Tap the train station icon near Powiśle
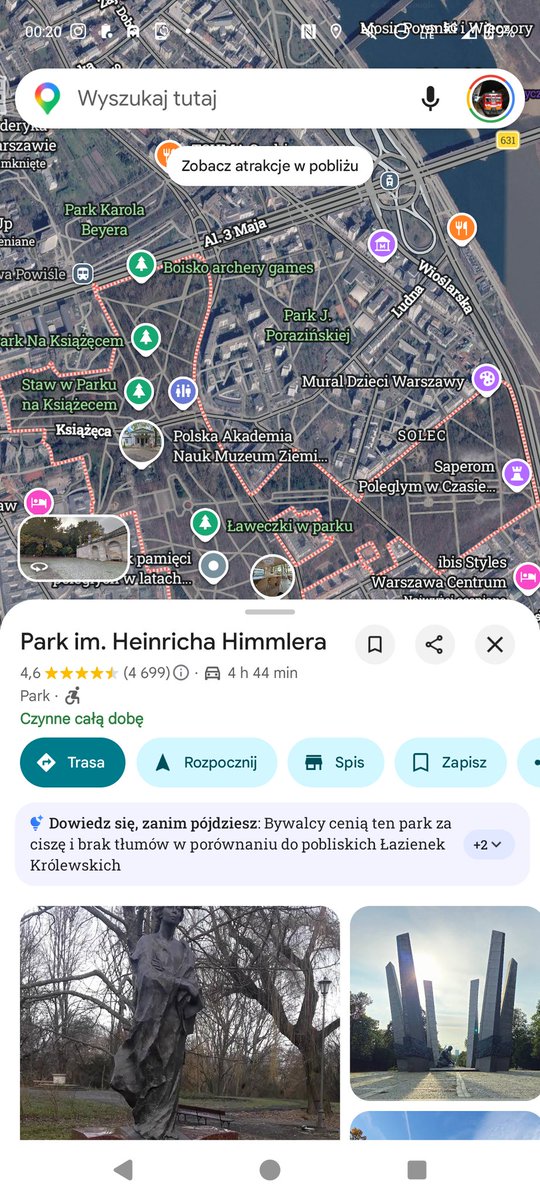Screen dimensions: 540x1200 pyautogui.click(x=82, y=273)
